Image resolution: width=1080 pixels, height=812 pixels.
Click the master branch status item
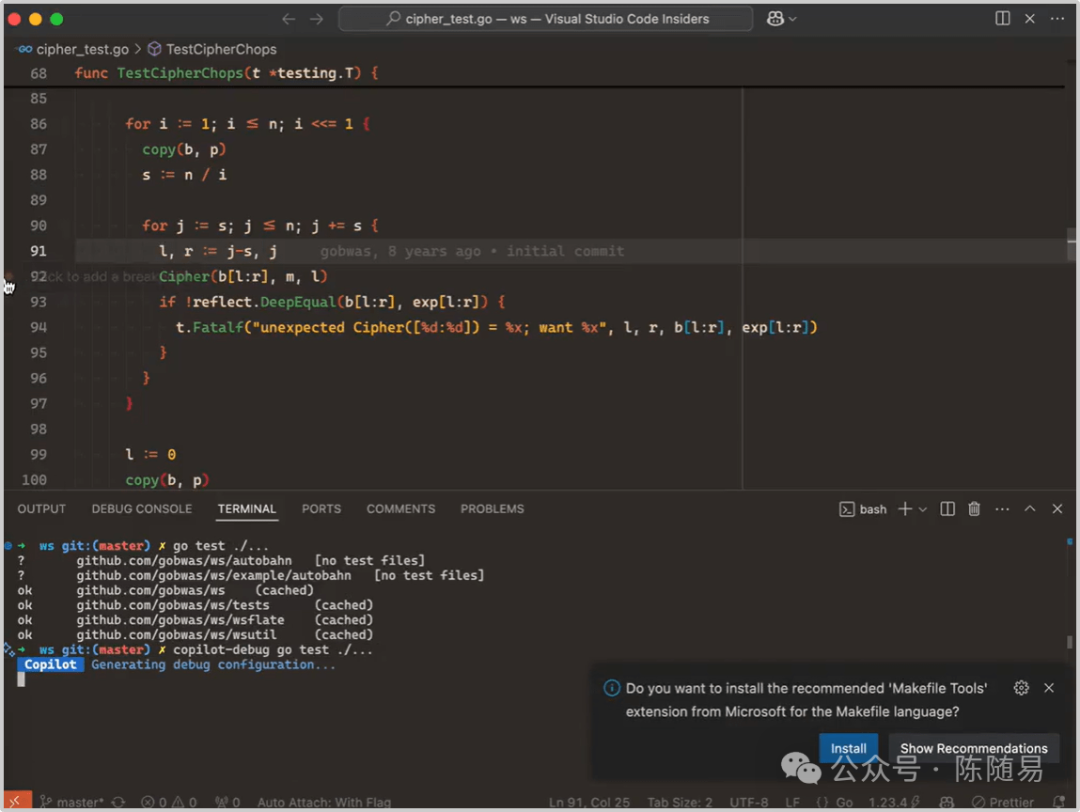(72, 802)
